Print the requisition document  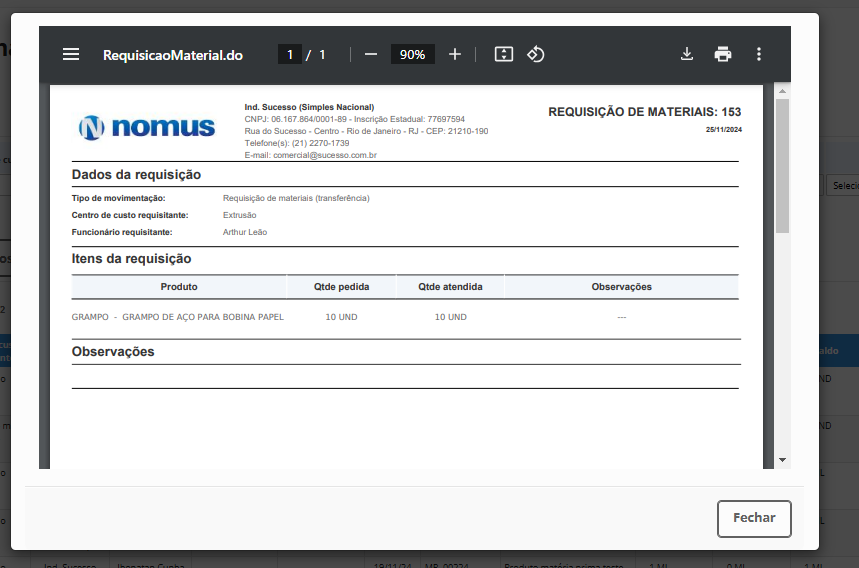click(x=723, y=54)
